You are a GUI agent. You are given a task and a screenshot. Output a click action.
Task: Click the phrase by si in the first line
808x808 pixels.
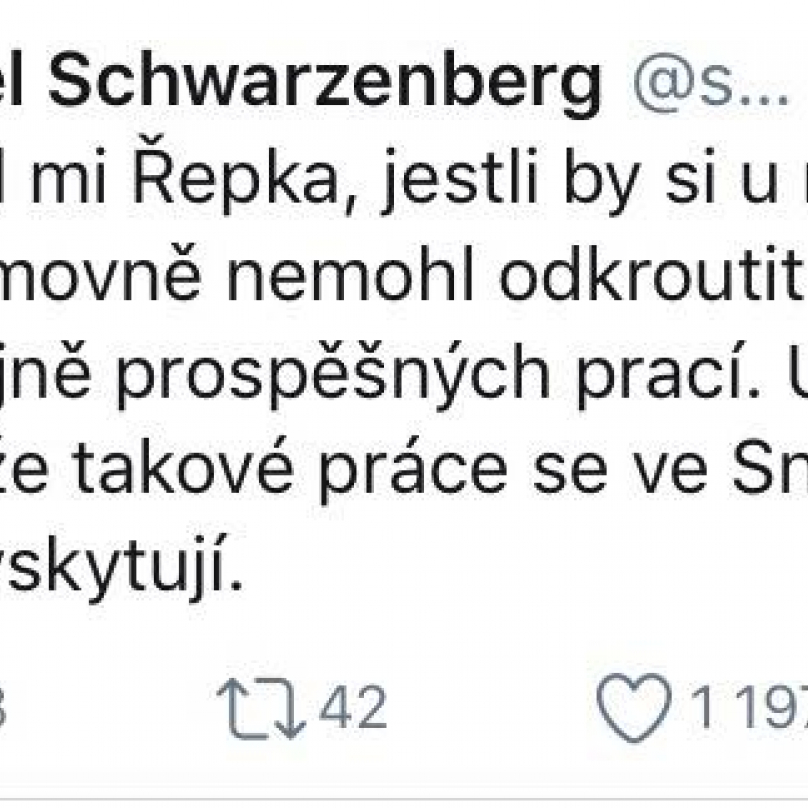[x=643, y=179]
